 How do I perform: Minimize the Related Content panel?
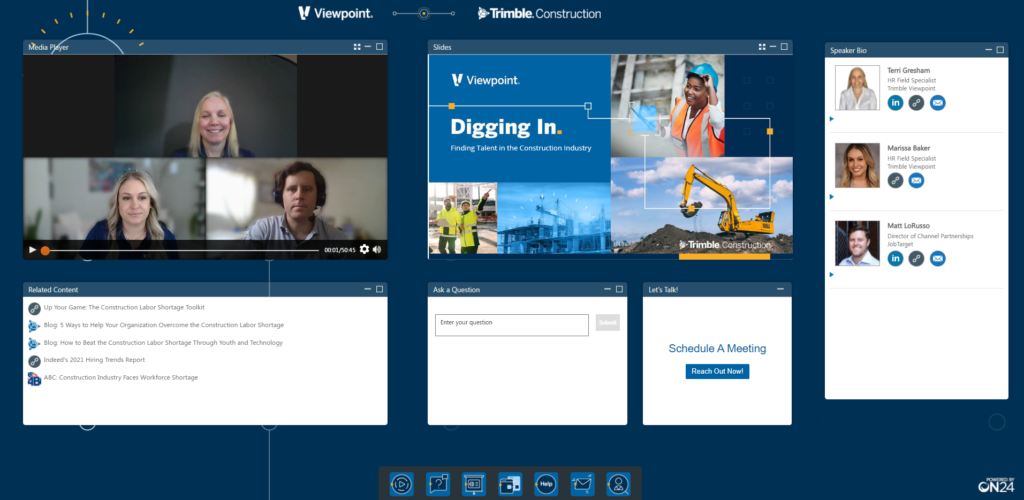(x=368, y=289)
